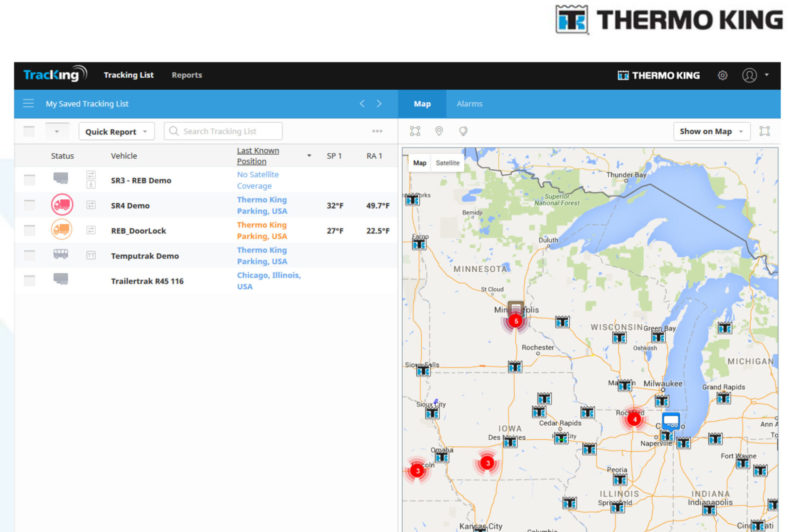Click the trailer status icon for Trailertrak R45 116
The image size is (800, 532).
[61, 278]
